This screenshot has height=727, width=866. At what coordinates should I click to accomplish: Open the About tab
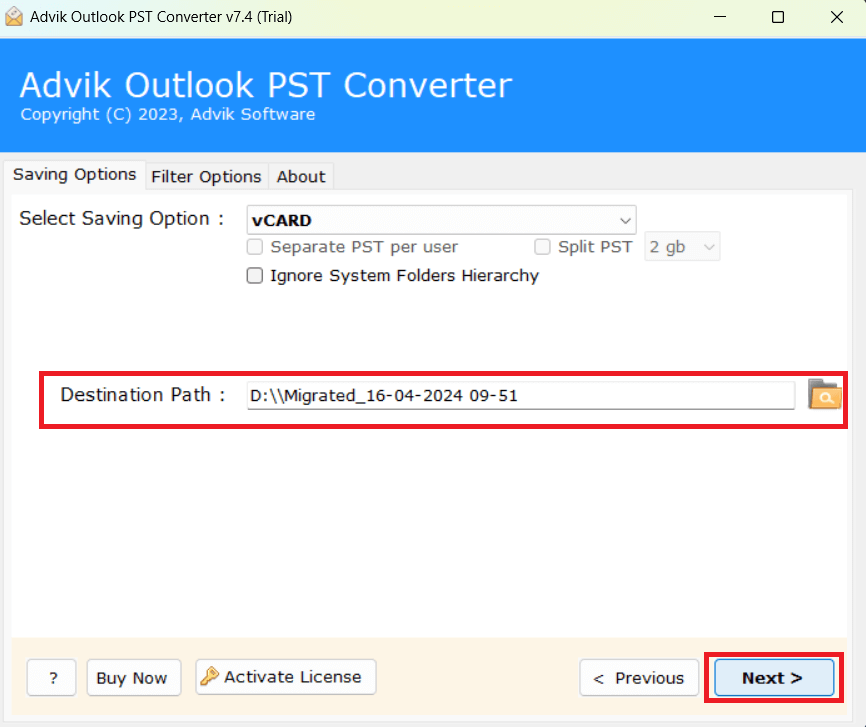[x=301, y=177]
